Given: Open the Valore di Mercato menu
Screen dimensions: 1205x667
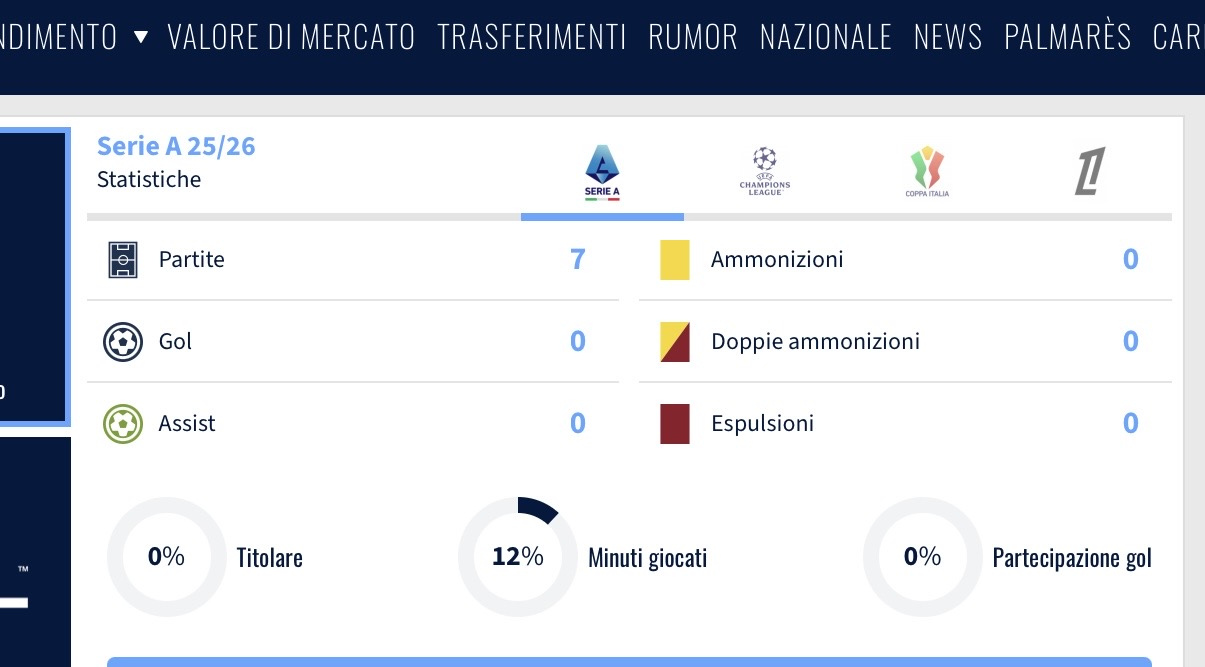Looking at the screenshot, I should [291, 38].
